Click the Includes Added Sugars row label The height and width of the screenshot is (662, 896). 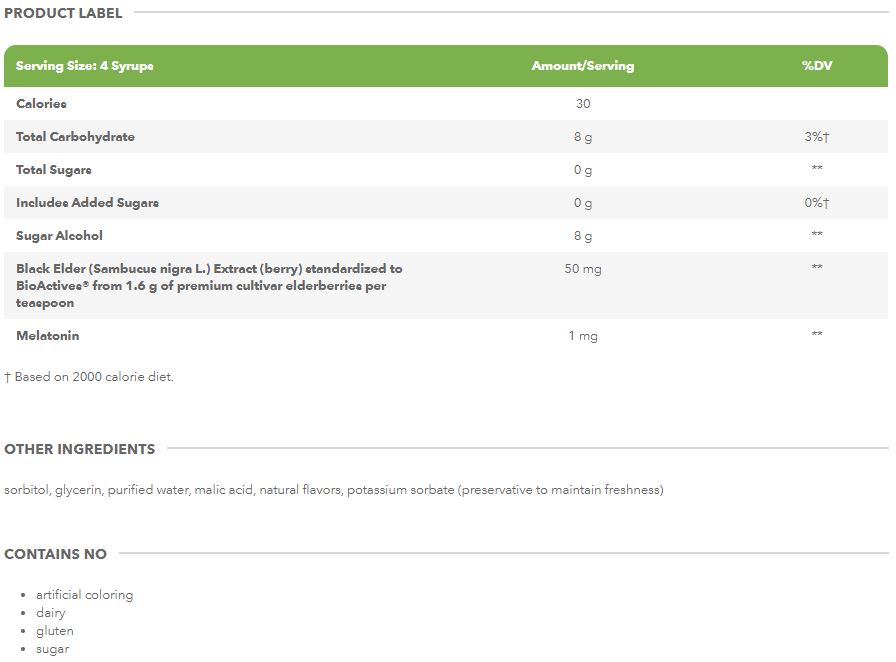tap(87, 203)
